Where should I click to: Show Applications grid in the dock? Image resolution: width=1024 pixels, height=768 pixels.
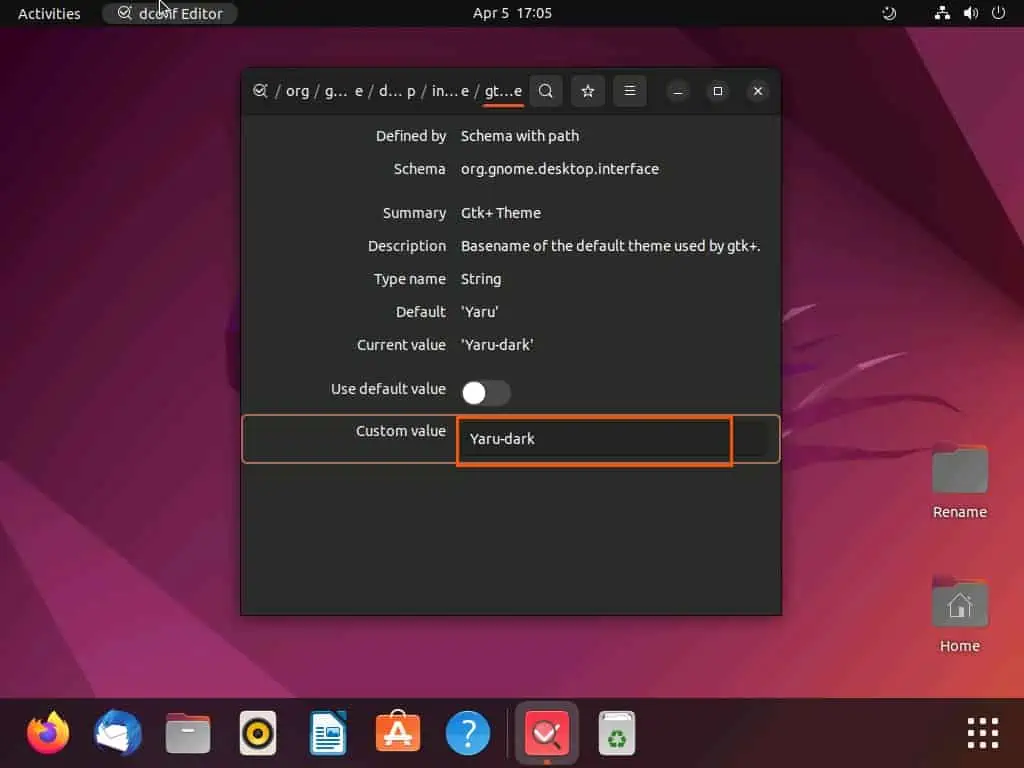(982, 733)
